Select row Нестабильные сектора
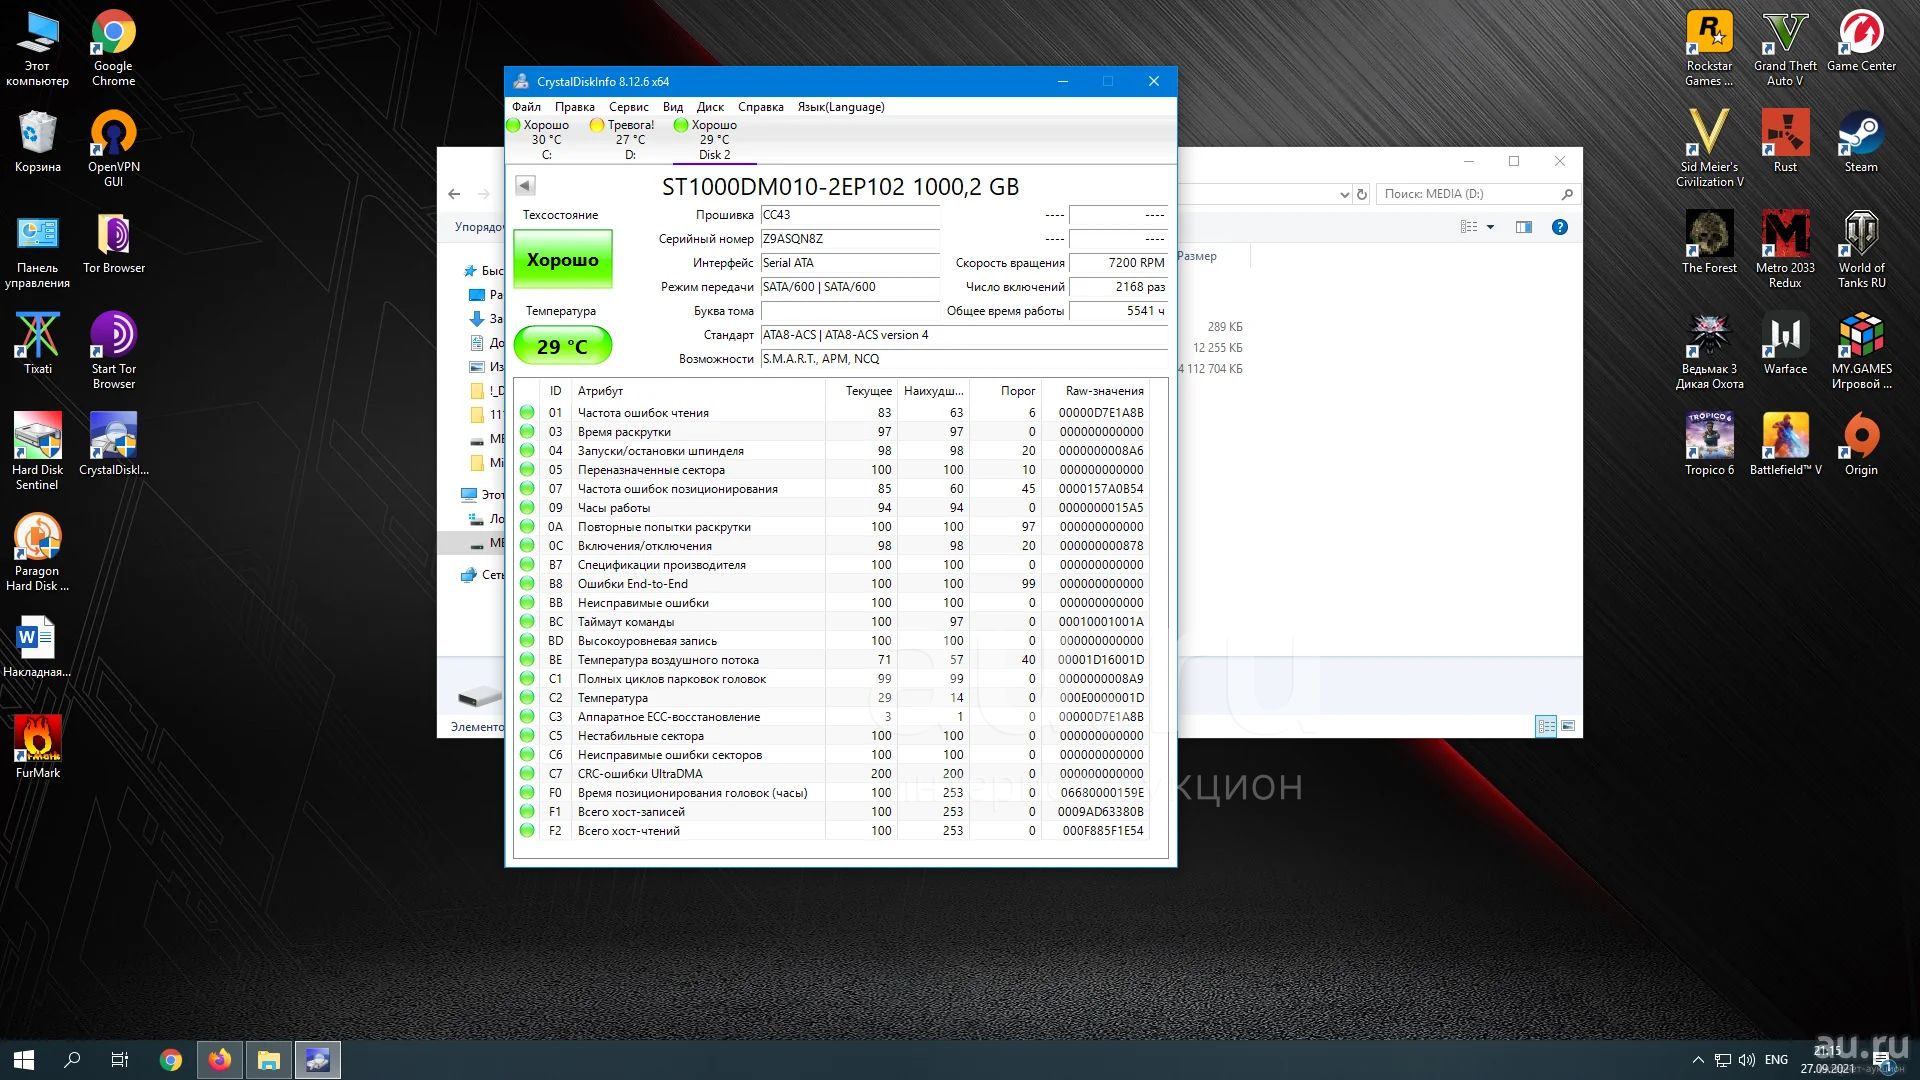Screen dimensions: 1920x1080 click(x=831, y=736)
